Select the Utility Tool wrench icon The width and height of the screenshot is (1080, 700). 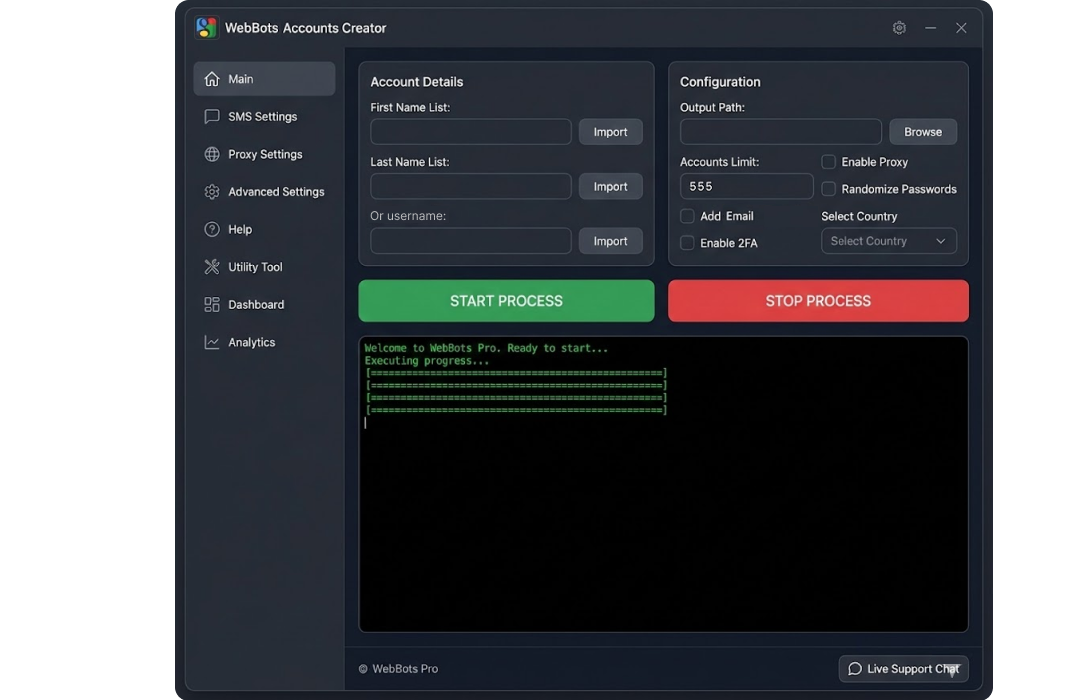click(211, 266)
